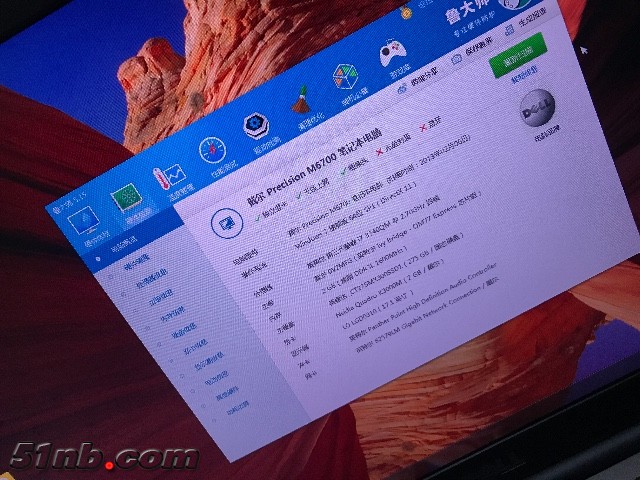Click the last red-X status item

pos(430,125)
